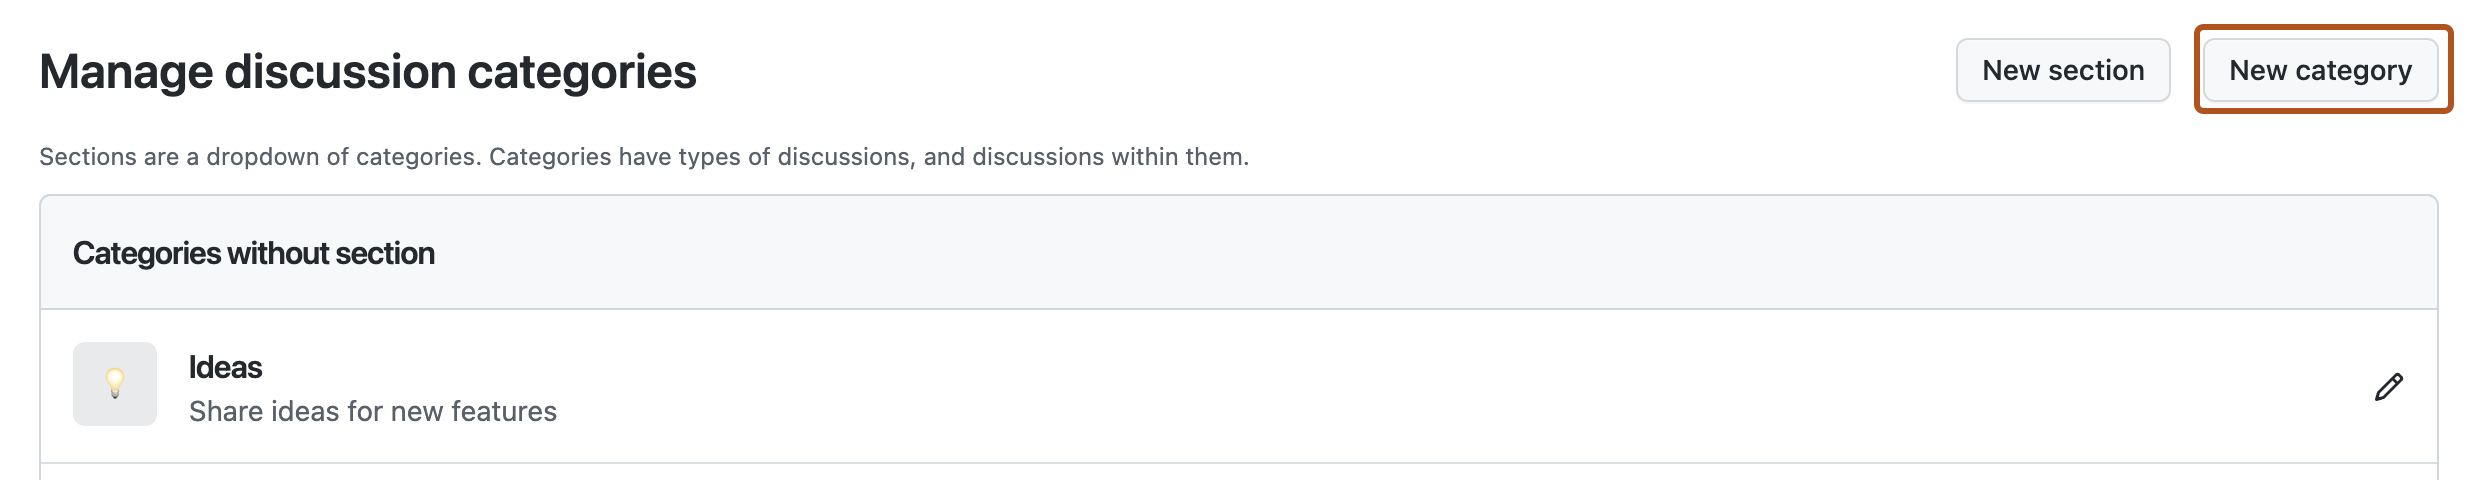
Task: Click the word "categories" in the page title
Action: (x=581, y=72)
